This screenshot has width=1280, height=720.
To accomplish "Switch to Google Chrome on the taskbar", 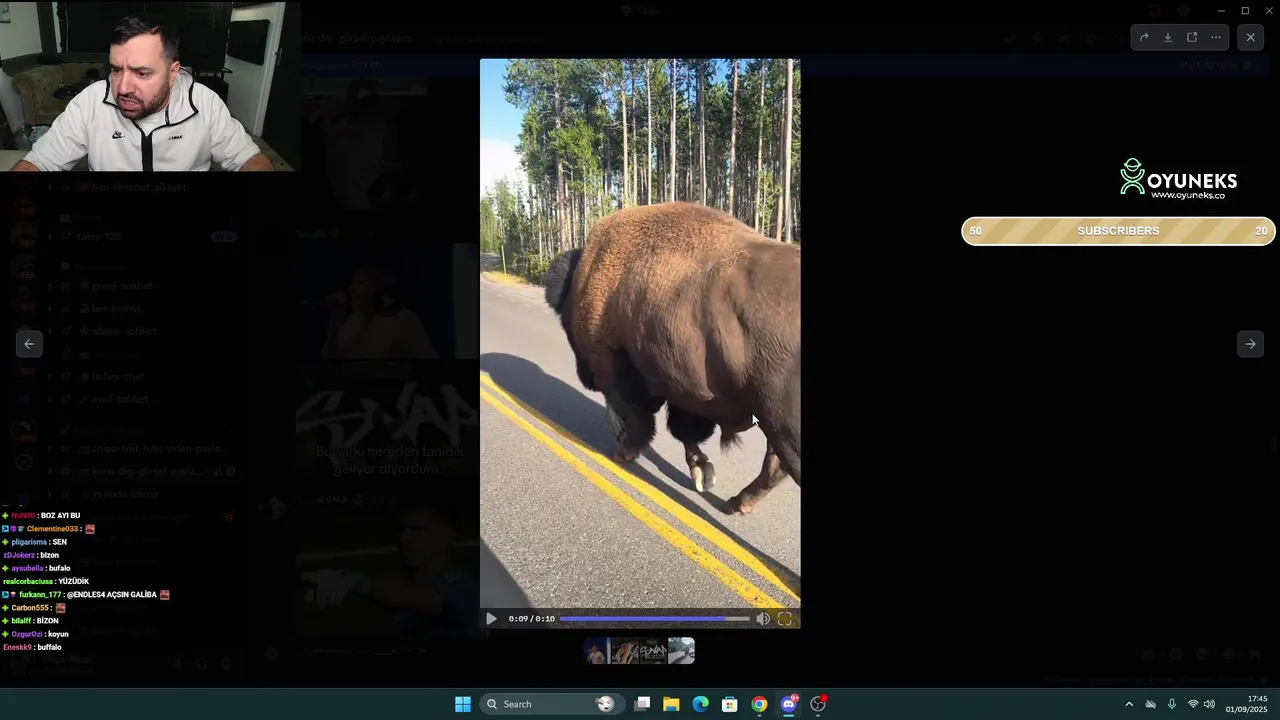I will 759,704.
